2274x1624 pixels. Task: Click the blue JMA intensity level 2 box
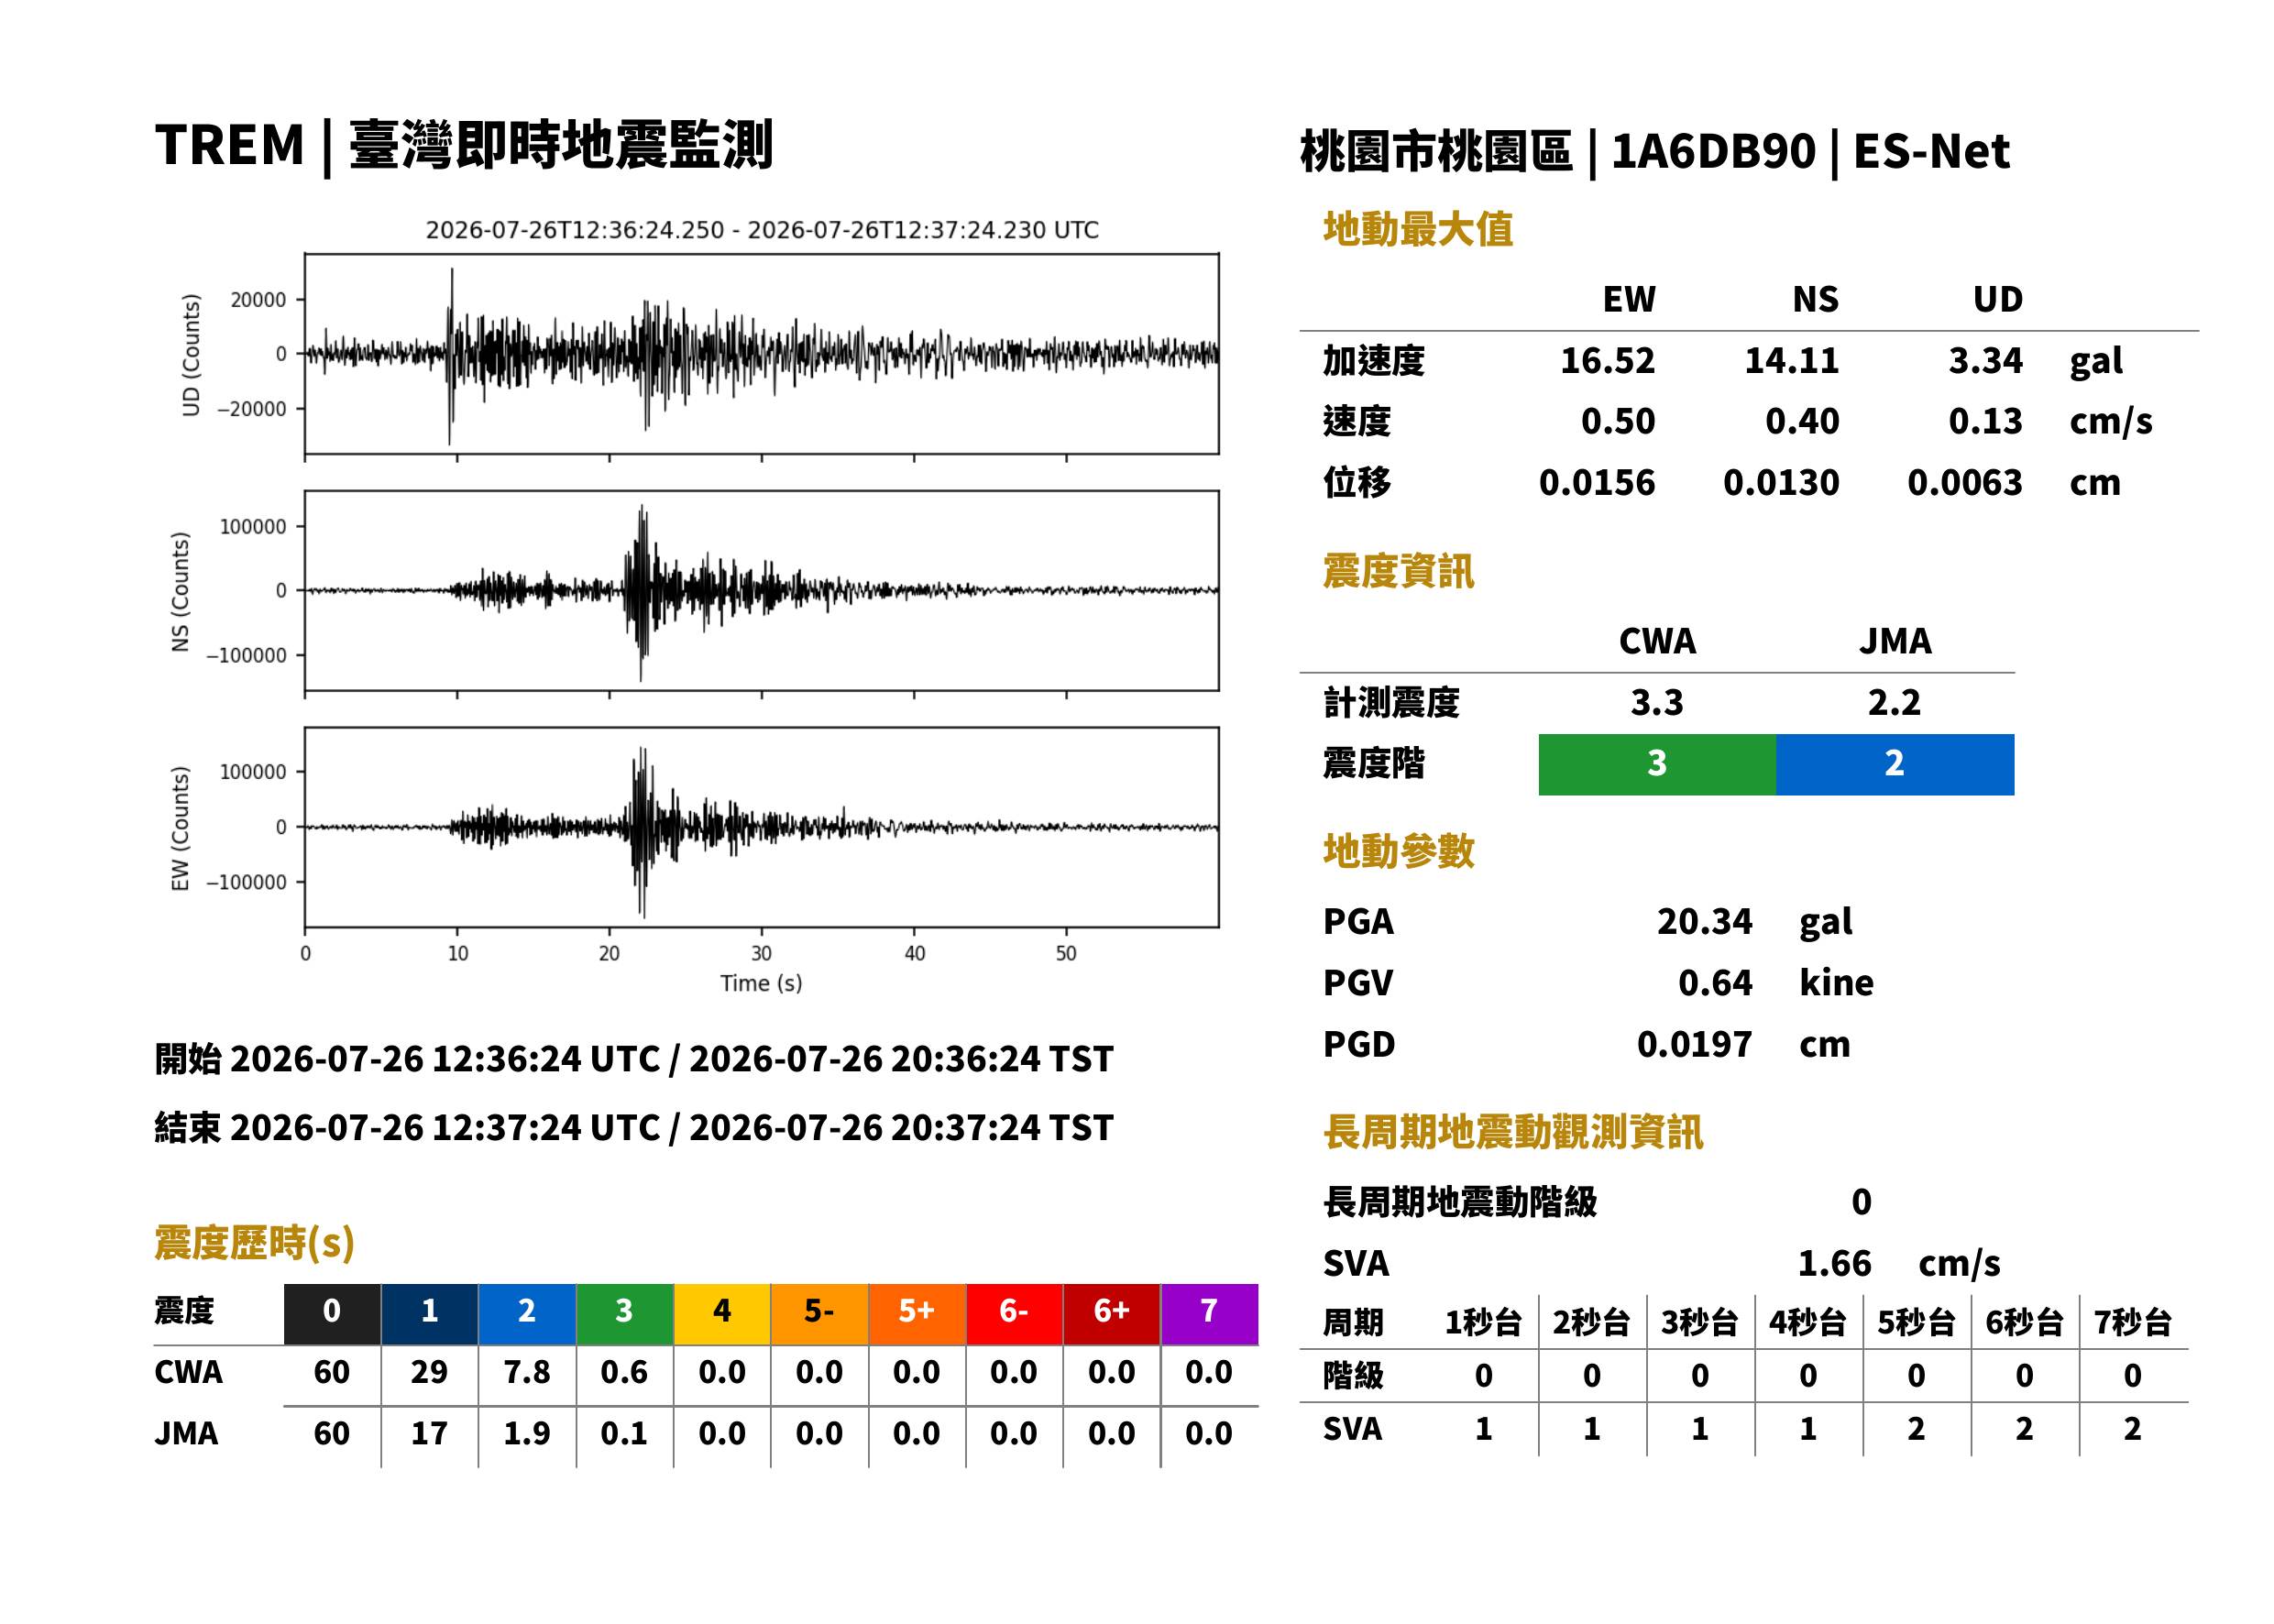pos(1895,765)
